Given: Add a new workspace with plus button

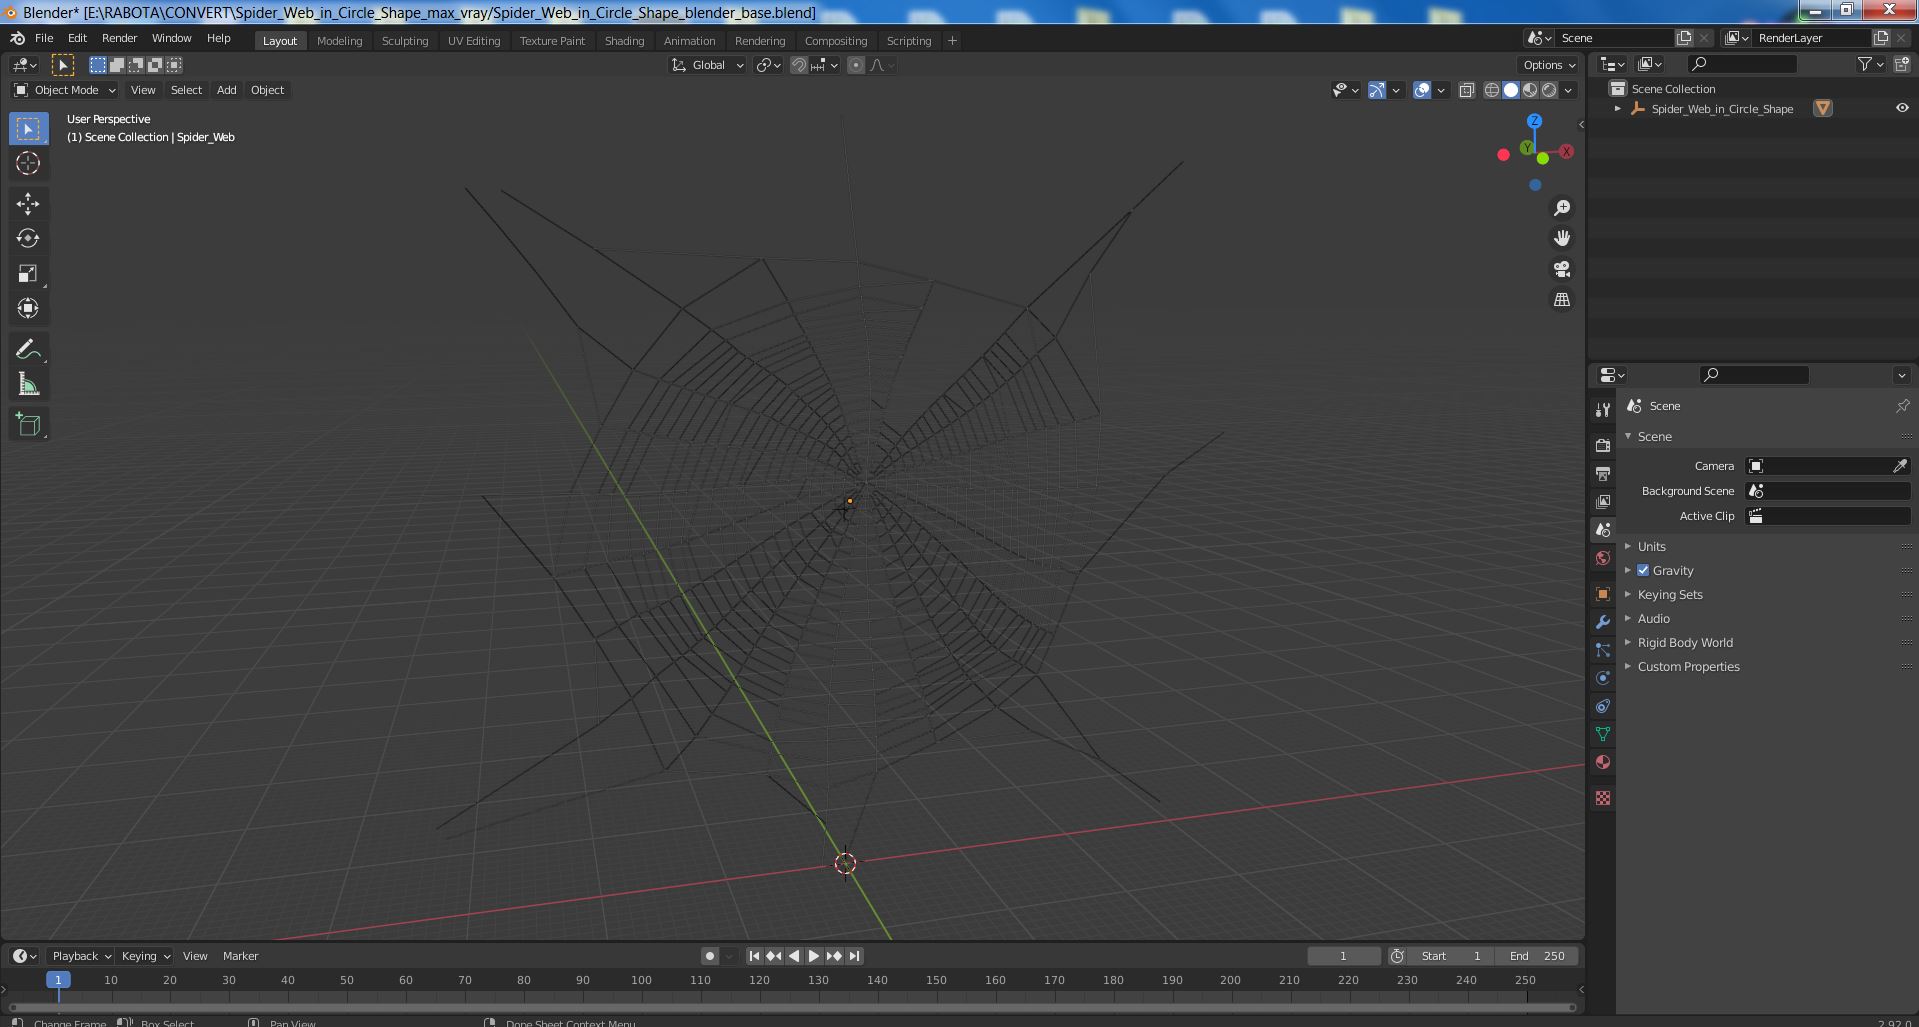Looking at the screenshot, I should point(952,40).
